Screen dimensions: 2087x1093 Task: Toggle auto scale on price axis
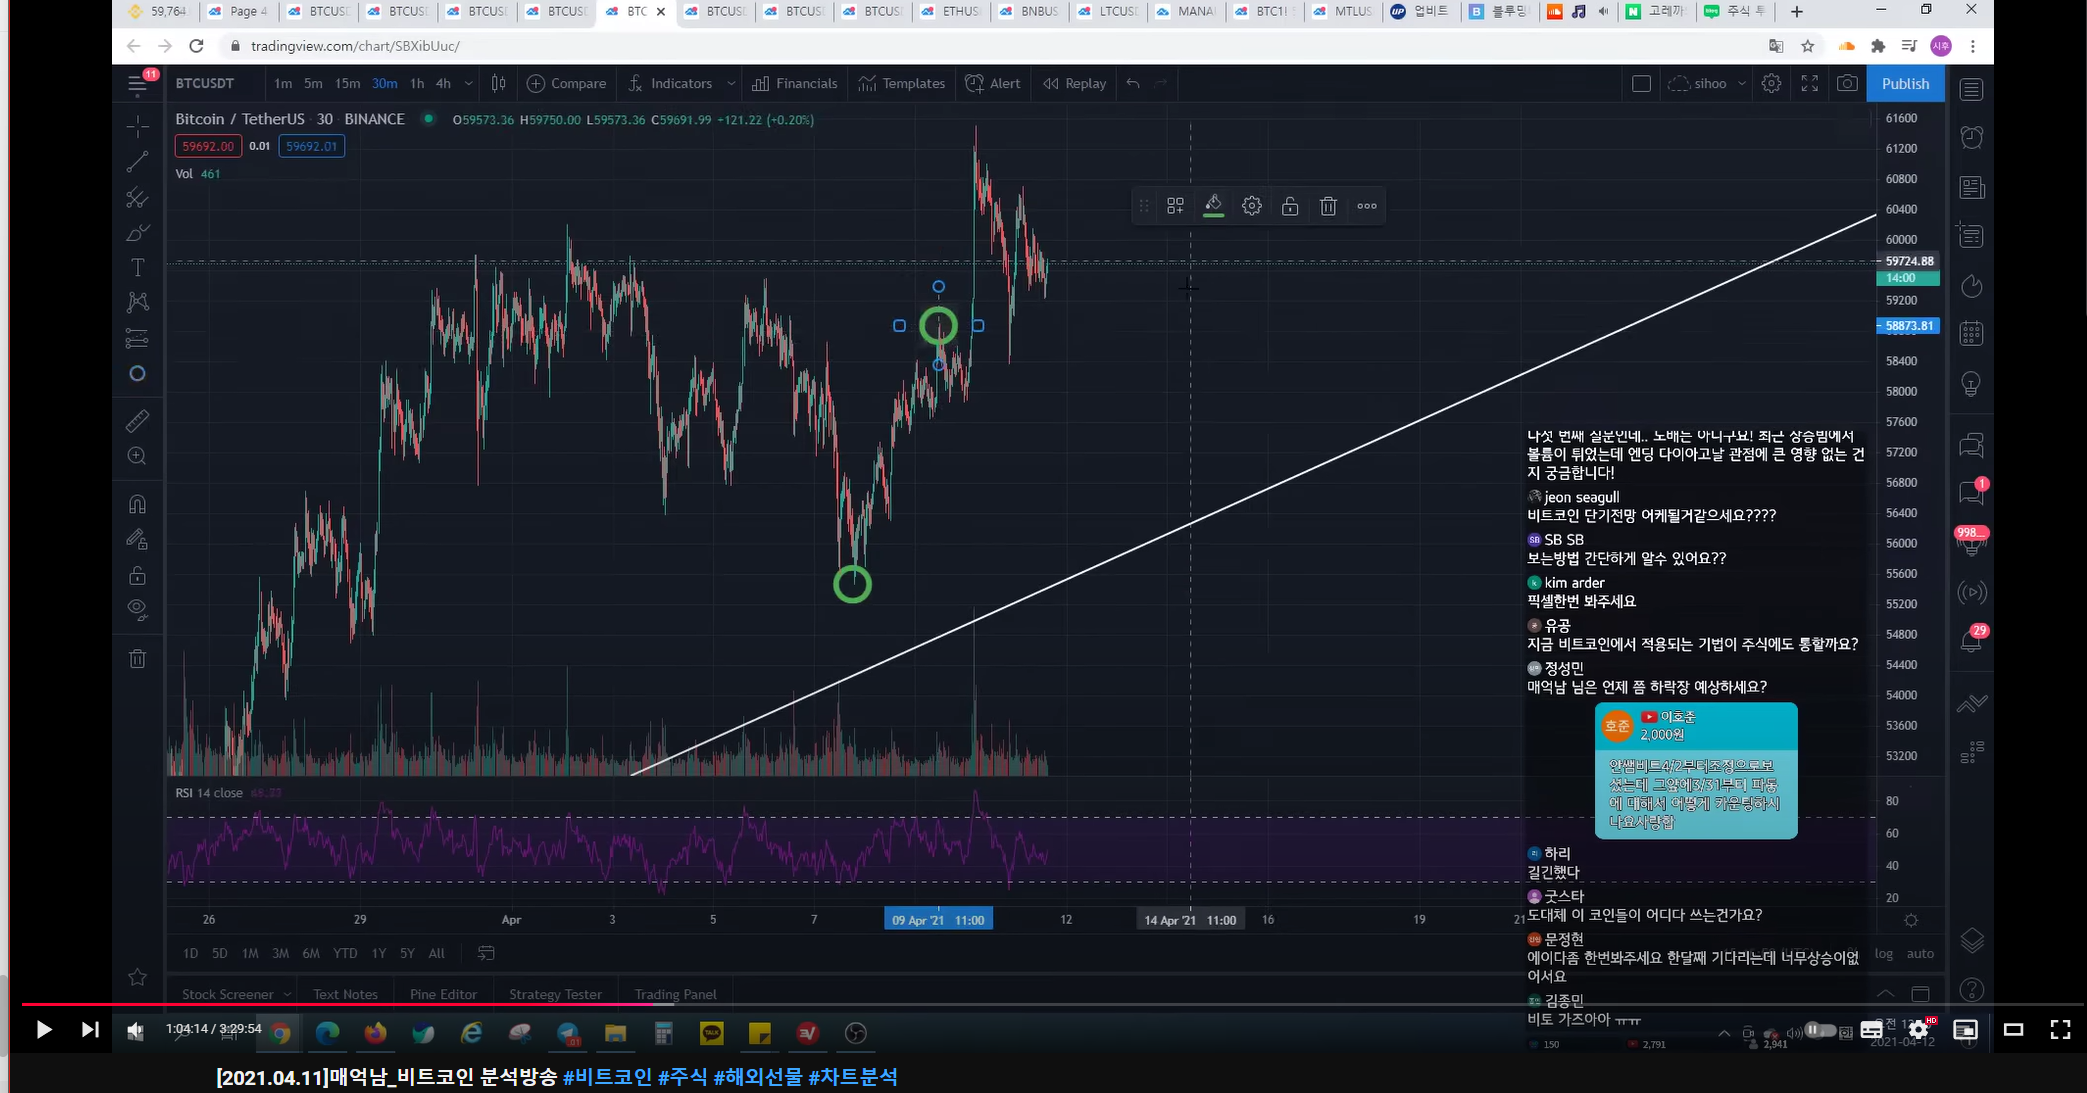click(1920, 953)
